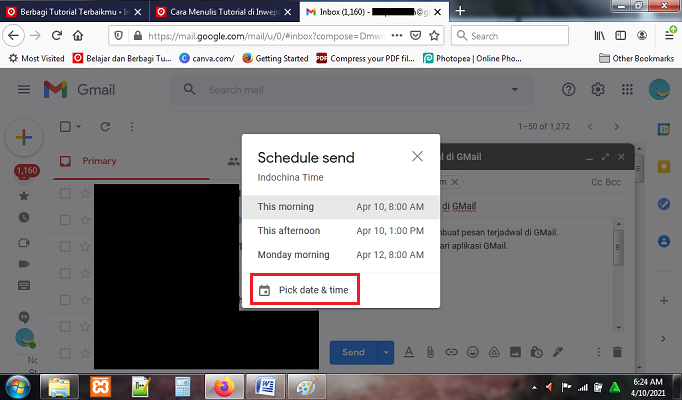682x400 pixels.
Task: Open Send options dropdown arrow
Action: tap(386, 352)
